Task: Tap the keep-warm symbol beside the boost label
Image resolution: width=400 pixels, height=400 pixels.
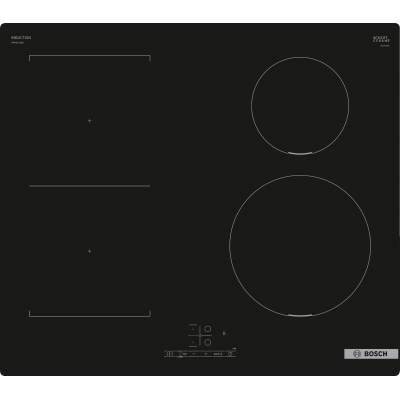Action: [206, 354]
